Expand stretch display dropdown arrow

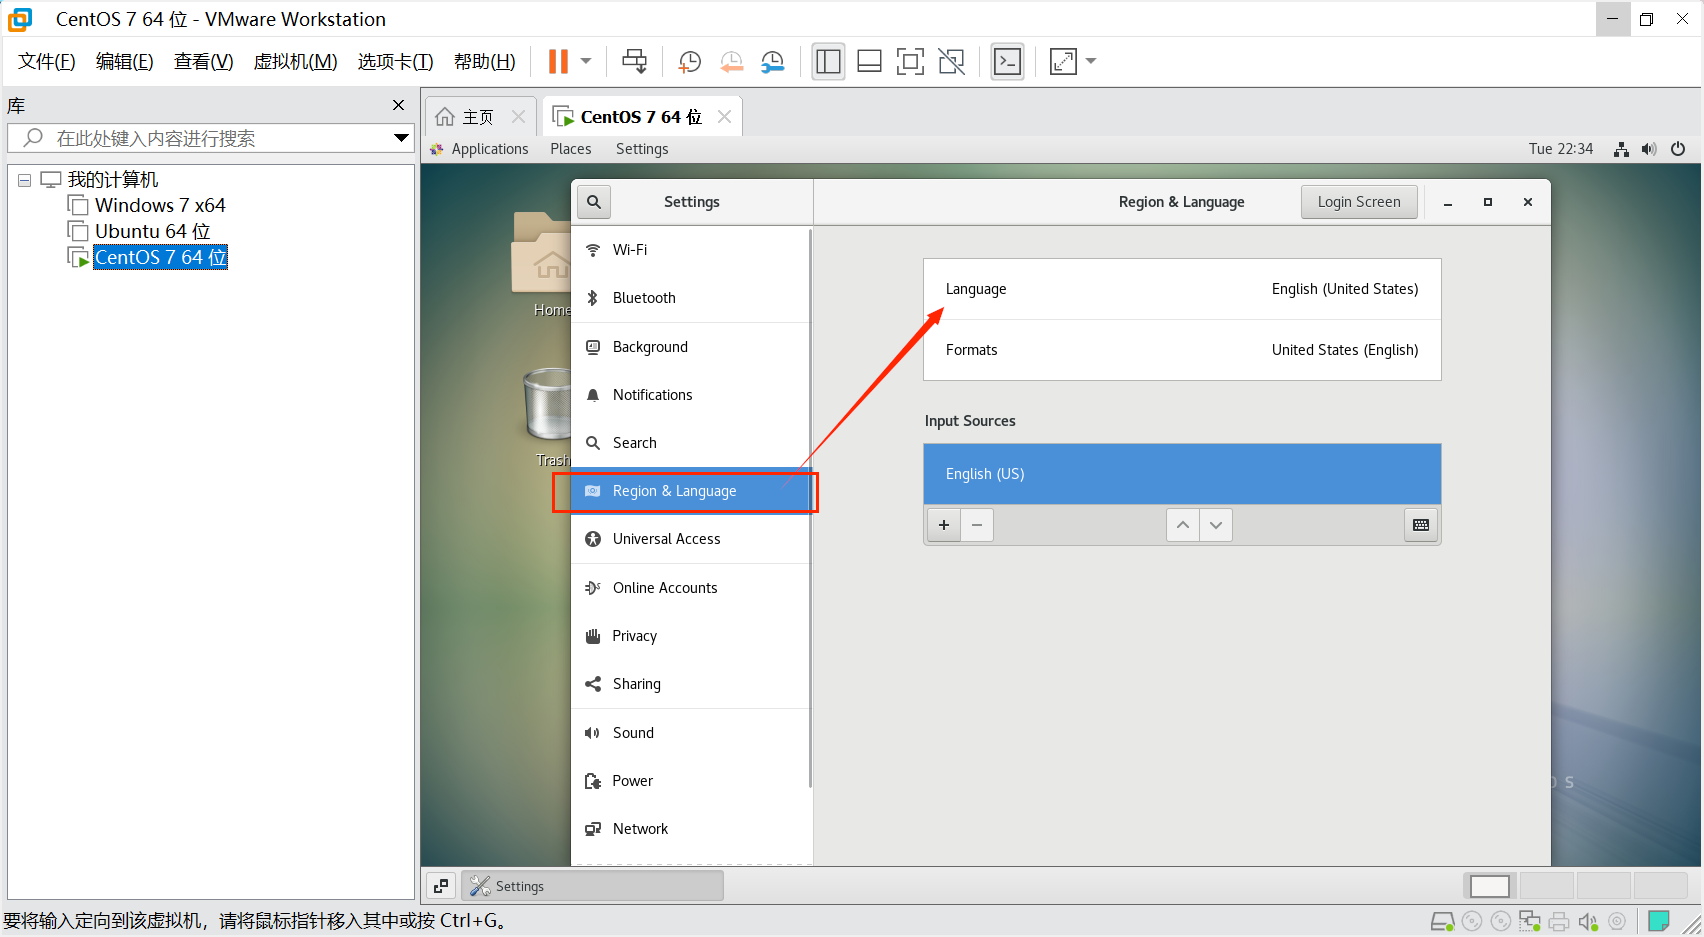click(1091, 61)
